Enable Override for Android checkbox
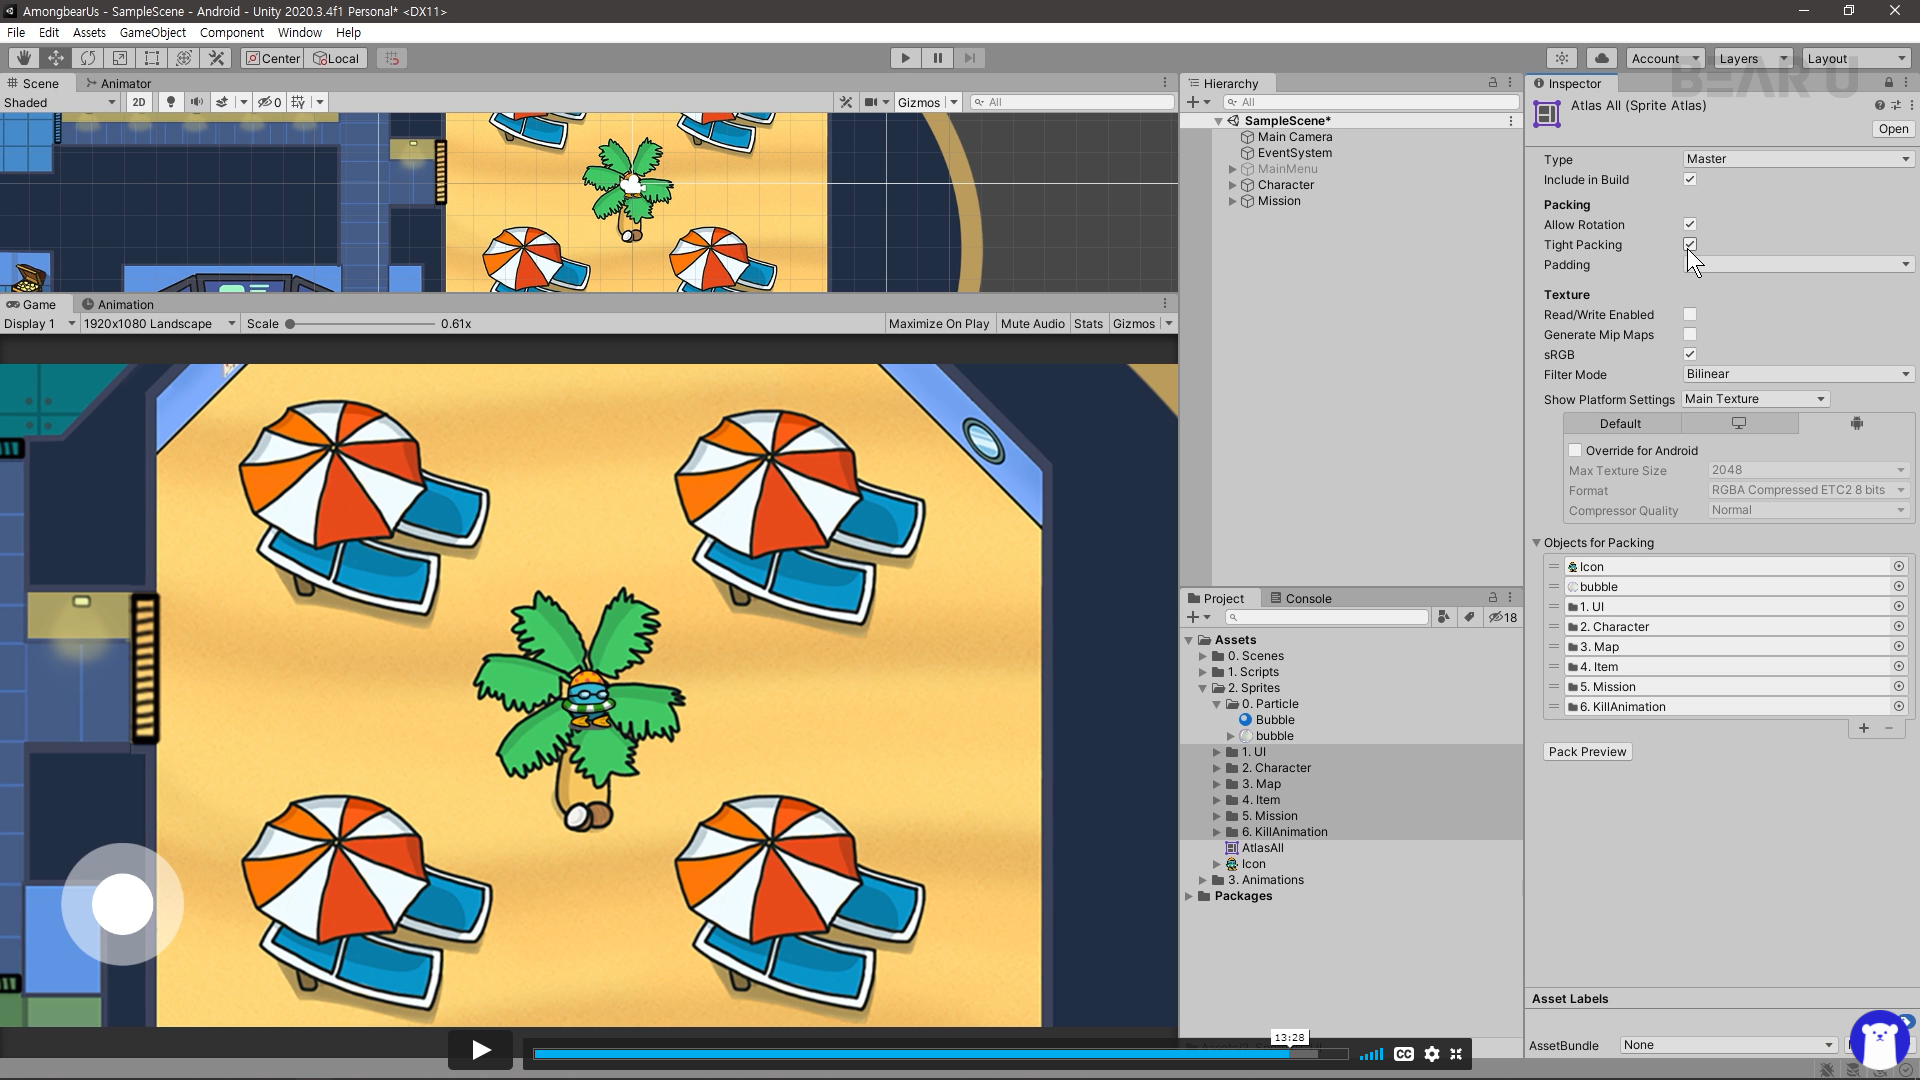This screenshot has width=1920, height=1080. coord(1576,451)
